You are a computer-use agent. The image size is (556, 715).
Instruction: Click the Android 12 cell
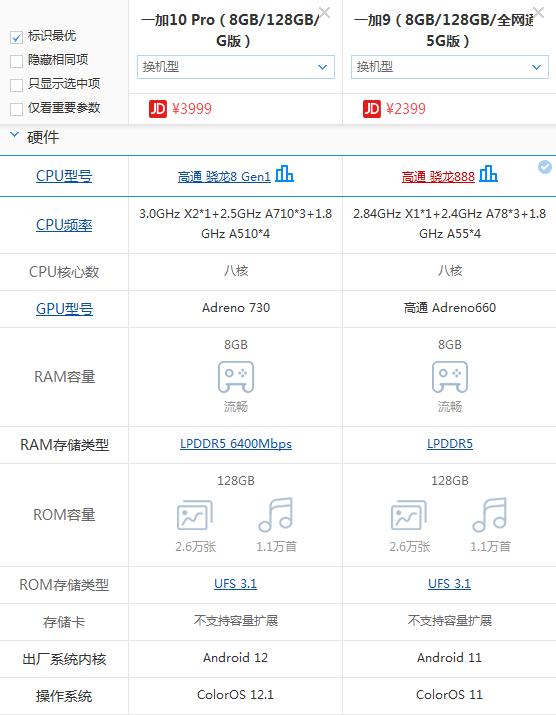point(235,658)
